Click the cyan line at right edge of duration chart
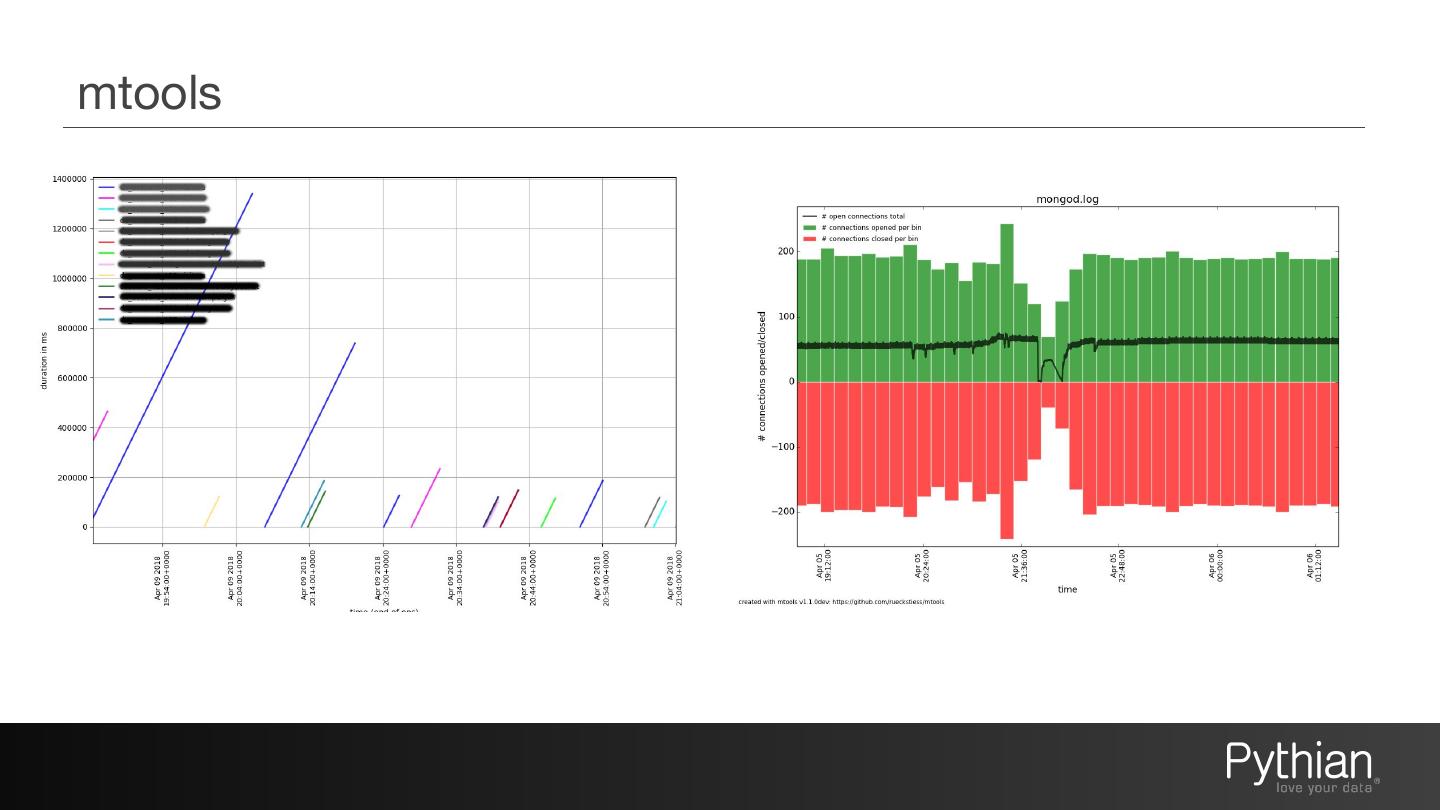1440x810 pixels. tap(660, 514)
